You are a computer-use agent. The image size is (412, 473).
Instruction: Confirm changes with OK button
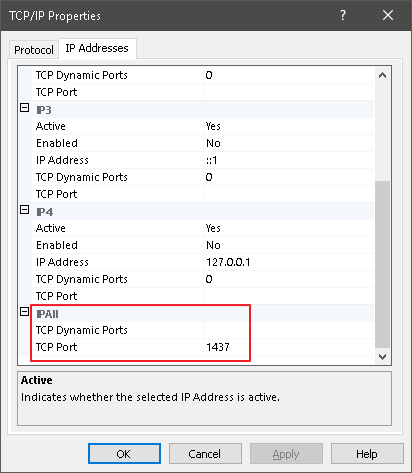click(124, 454)
